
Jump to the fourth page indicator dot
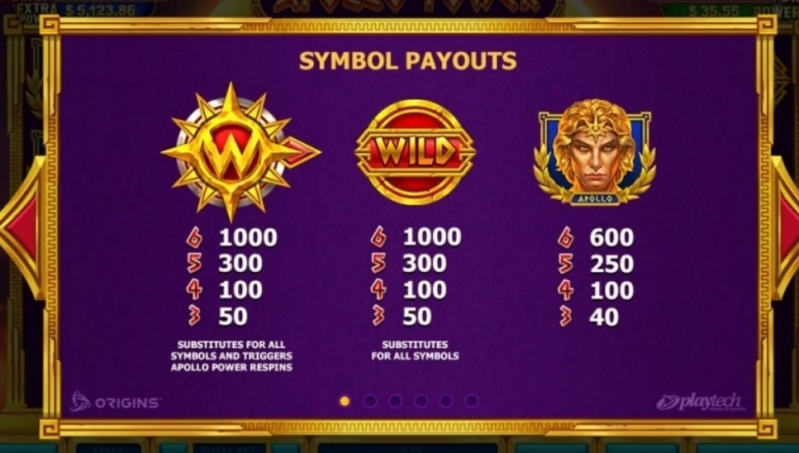[421, 401]
